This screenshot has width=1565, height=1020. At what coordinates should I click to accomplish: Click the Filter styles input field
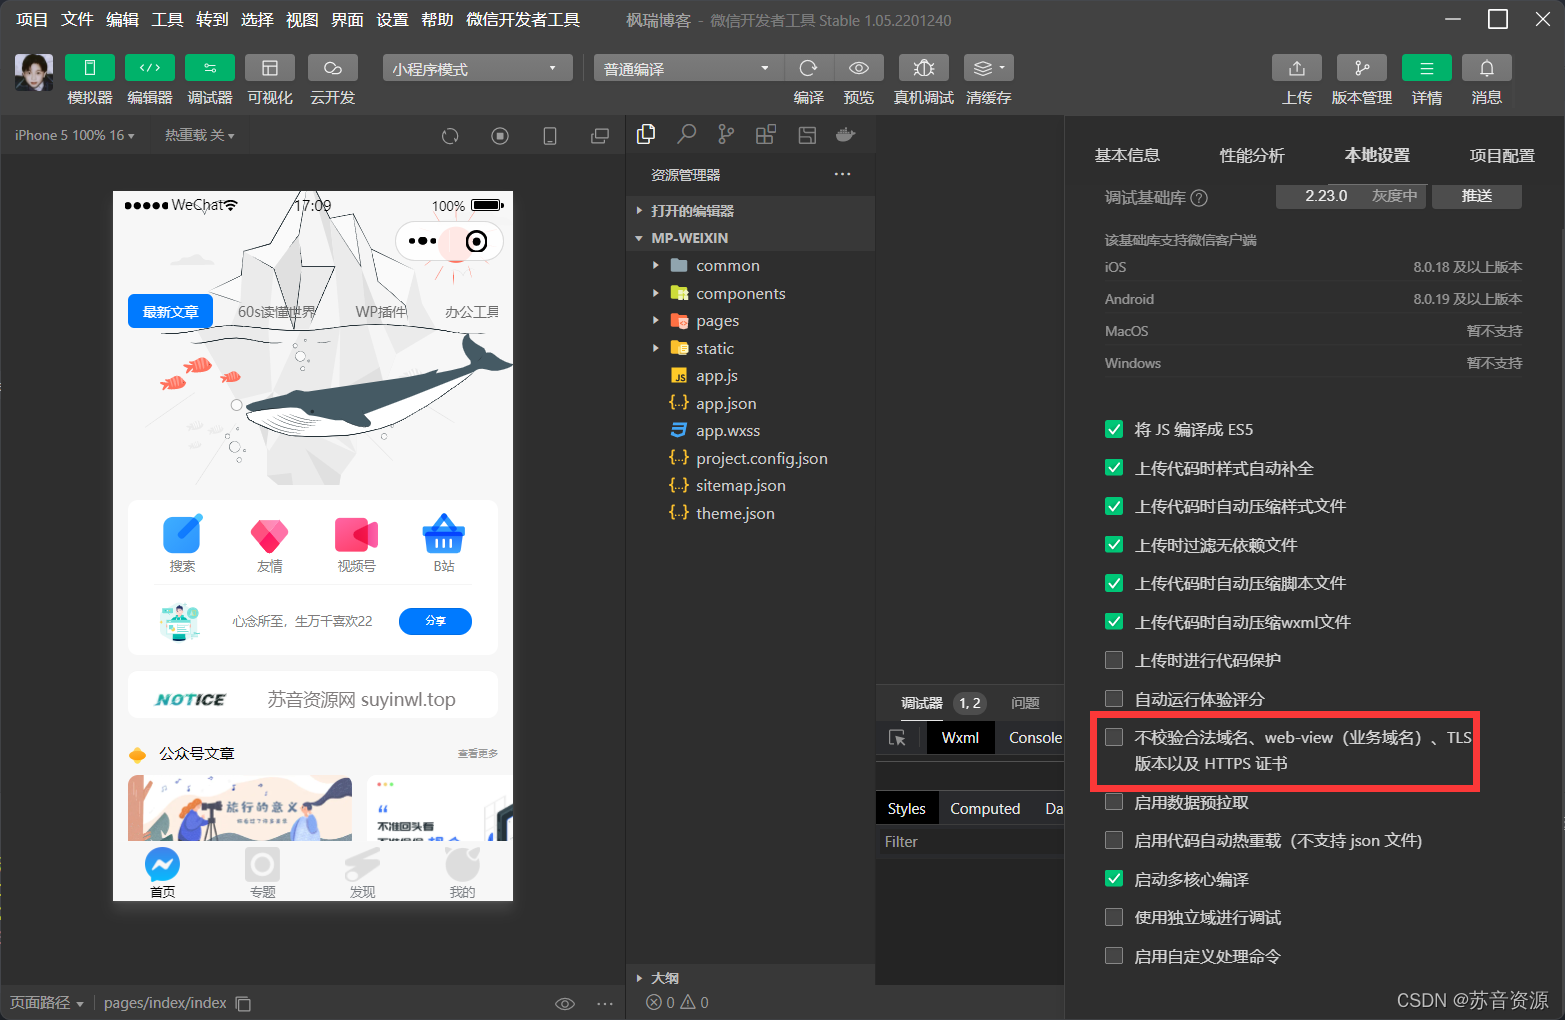click(x=970, y=842)
